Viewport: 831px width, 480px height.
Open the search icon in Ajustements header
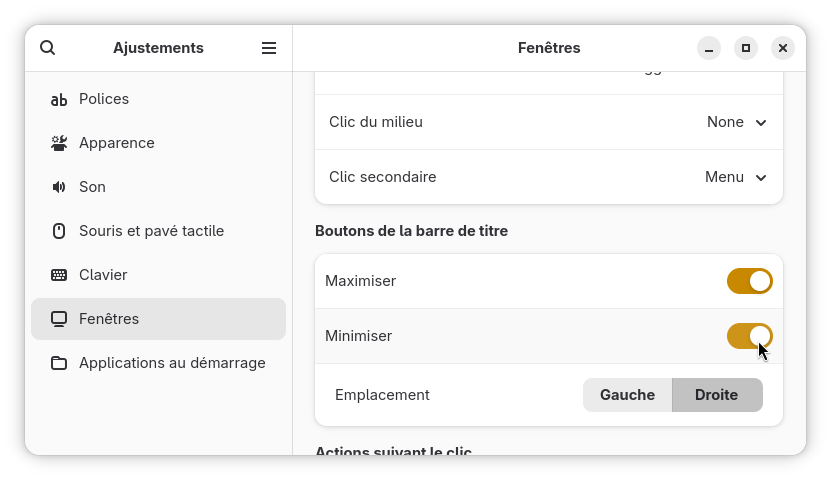(48, 48)
